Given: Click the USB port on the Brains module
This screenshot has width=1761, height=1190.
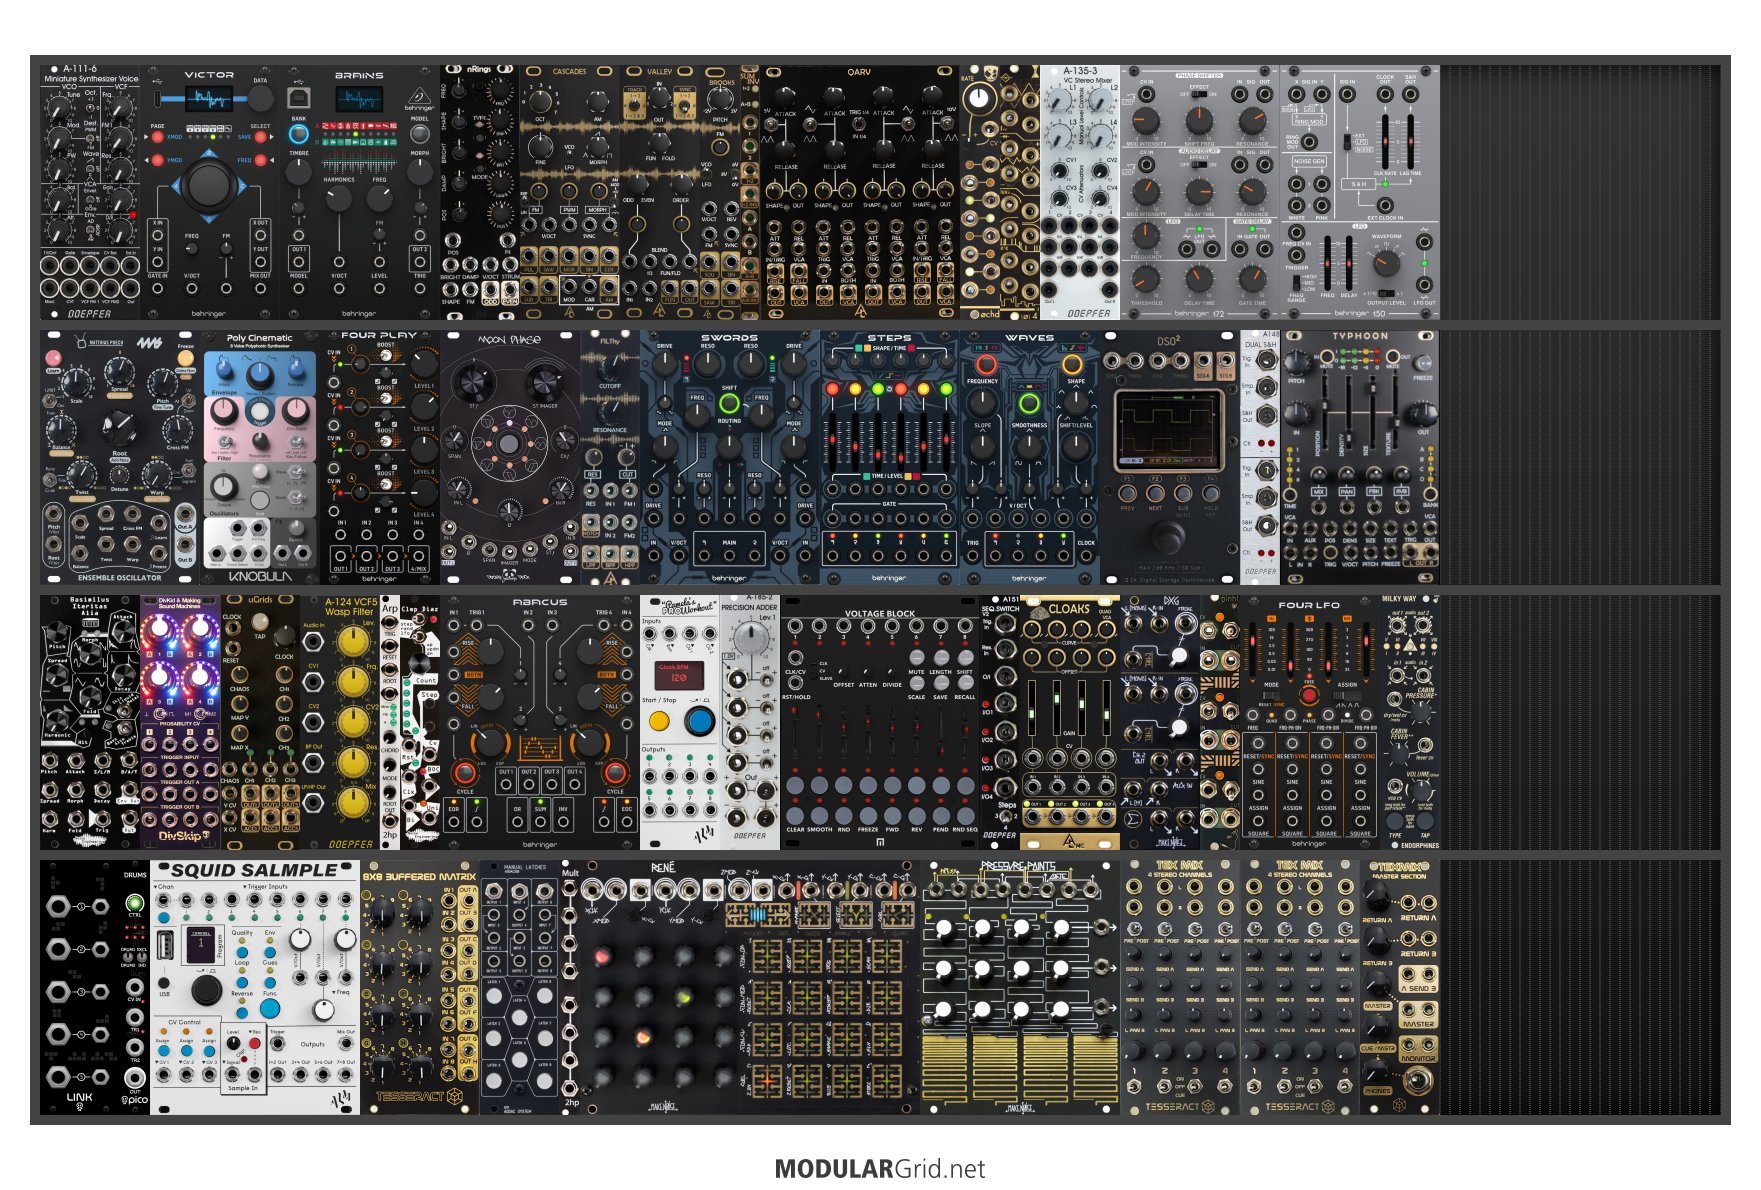Looking at the screenshot, I should click(x=298, y=97).
